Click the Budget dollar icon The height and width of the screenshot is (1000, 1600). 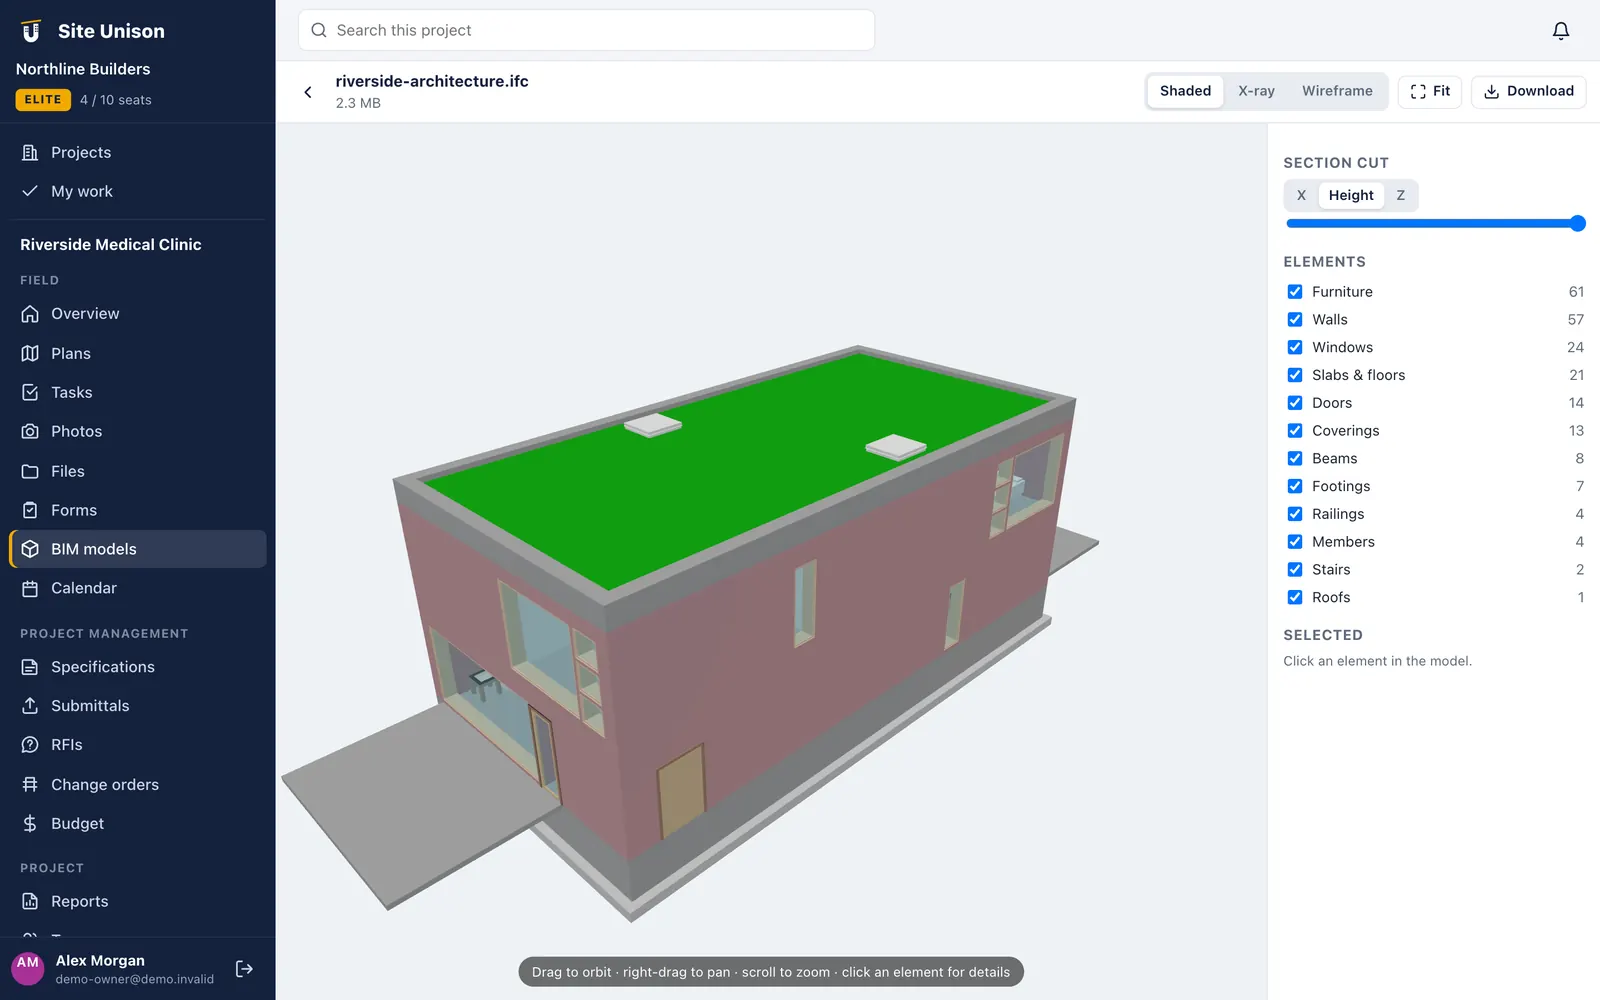pos(30,823)
